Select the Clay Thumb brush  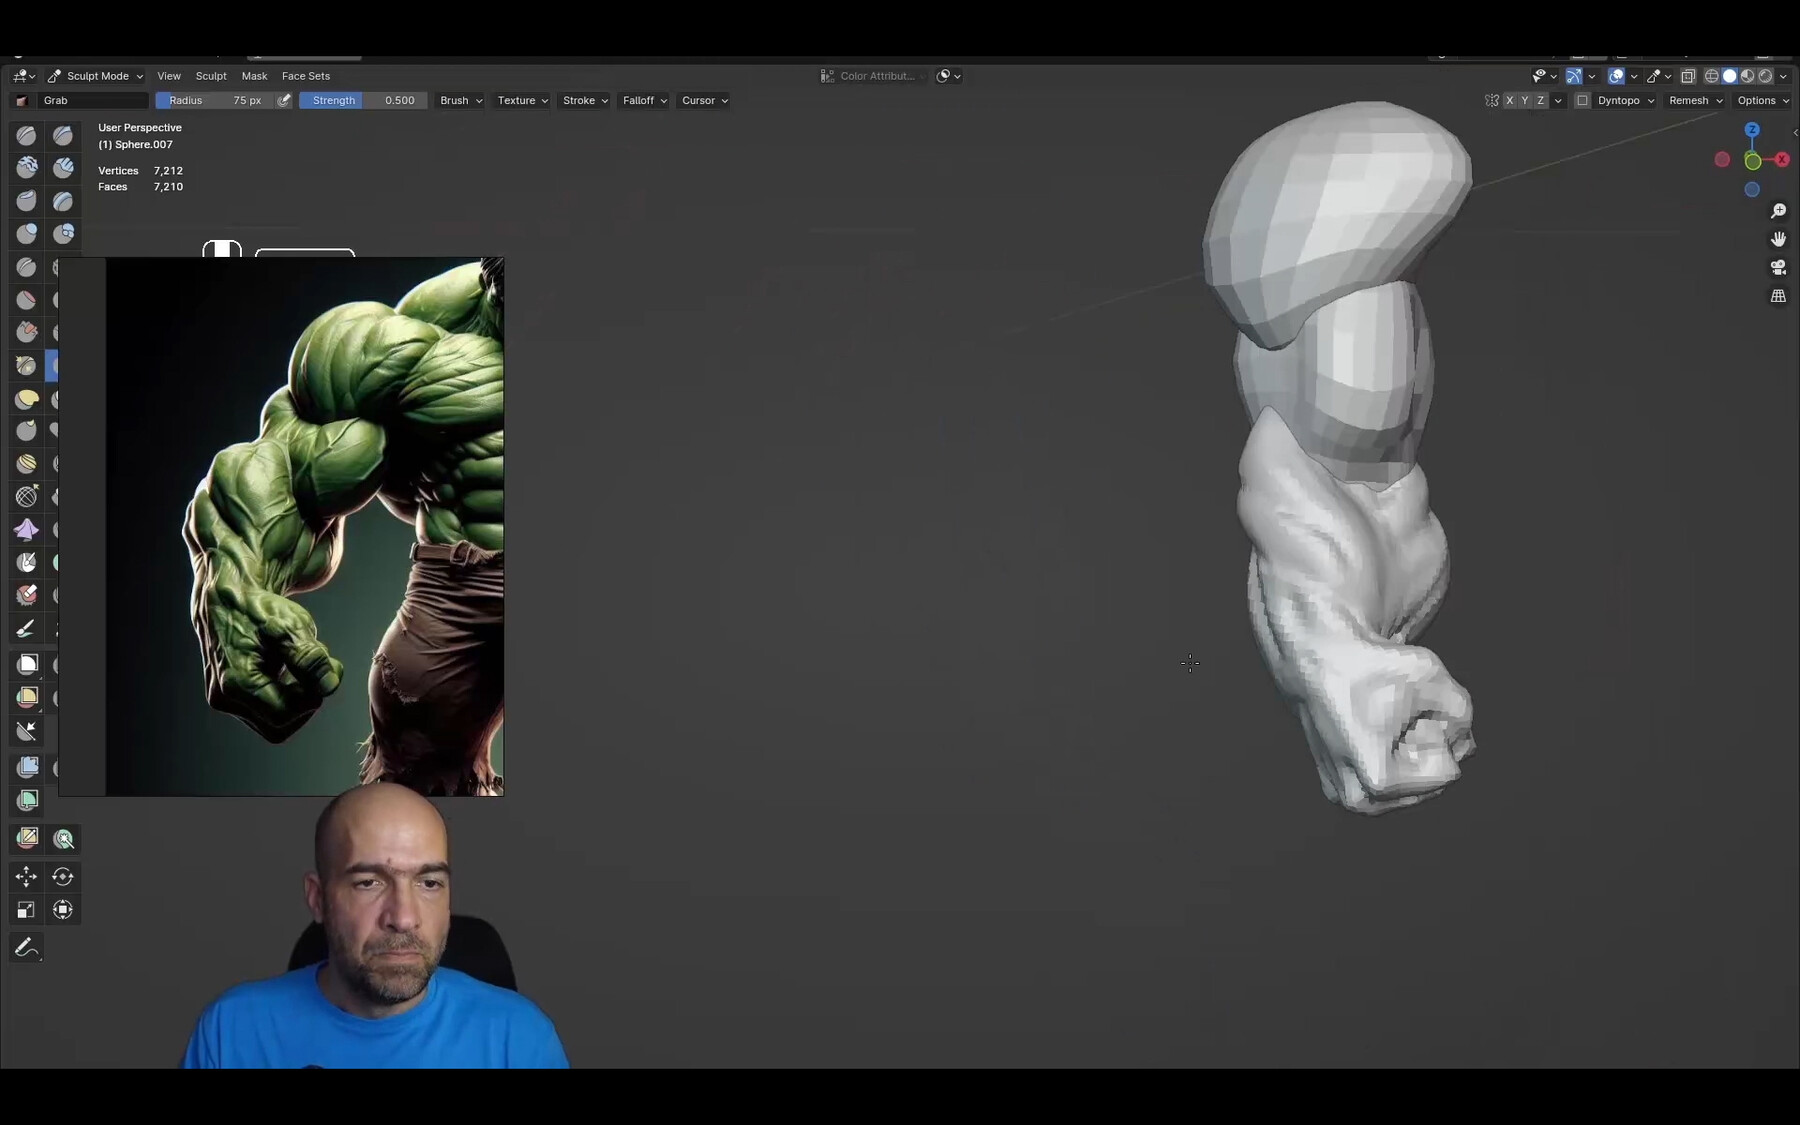coord(27,201)
